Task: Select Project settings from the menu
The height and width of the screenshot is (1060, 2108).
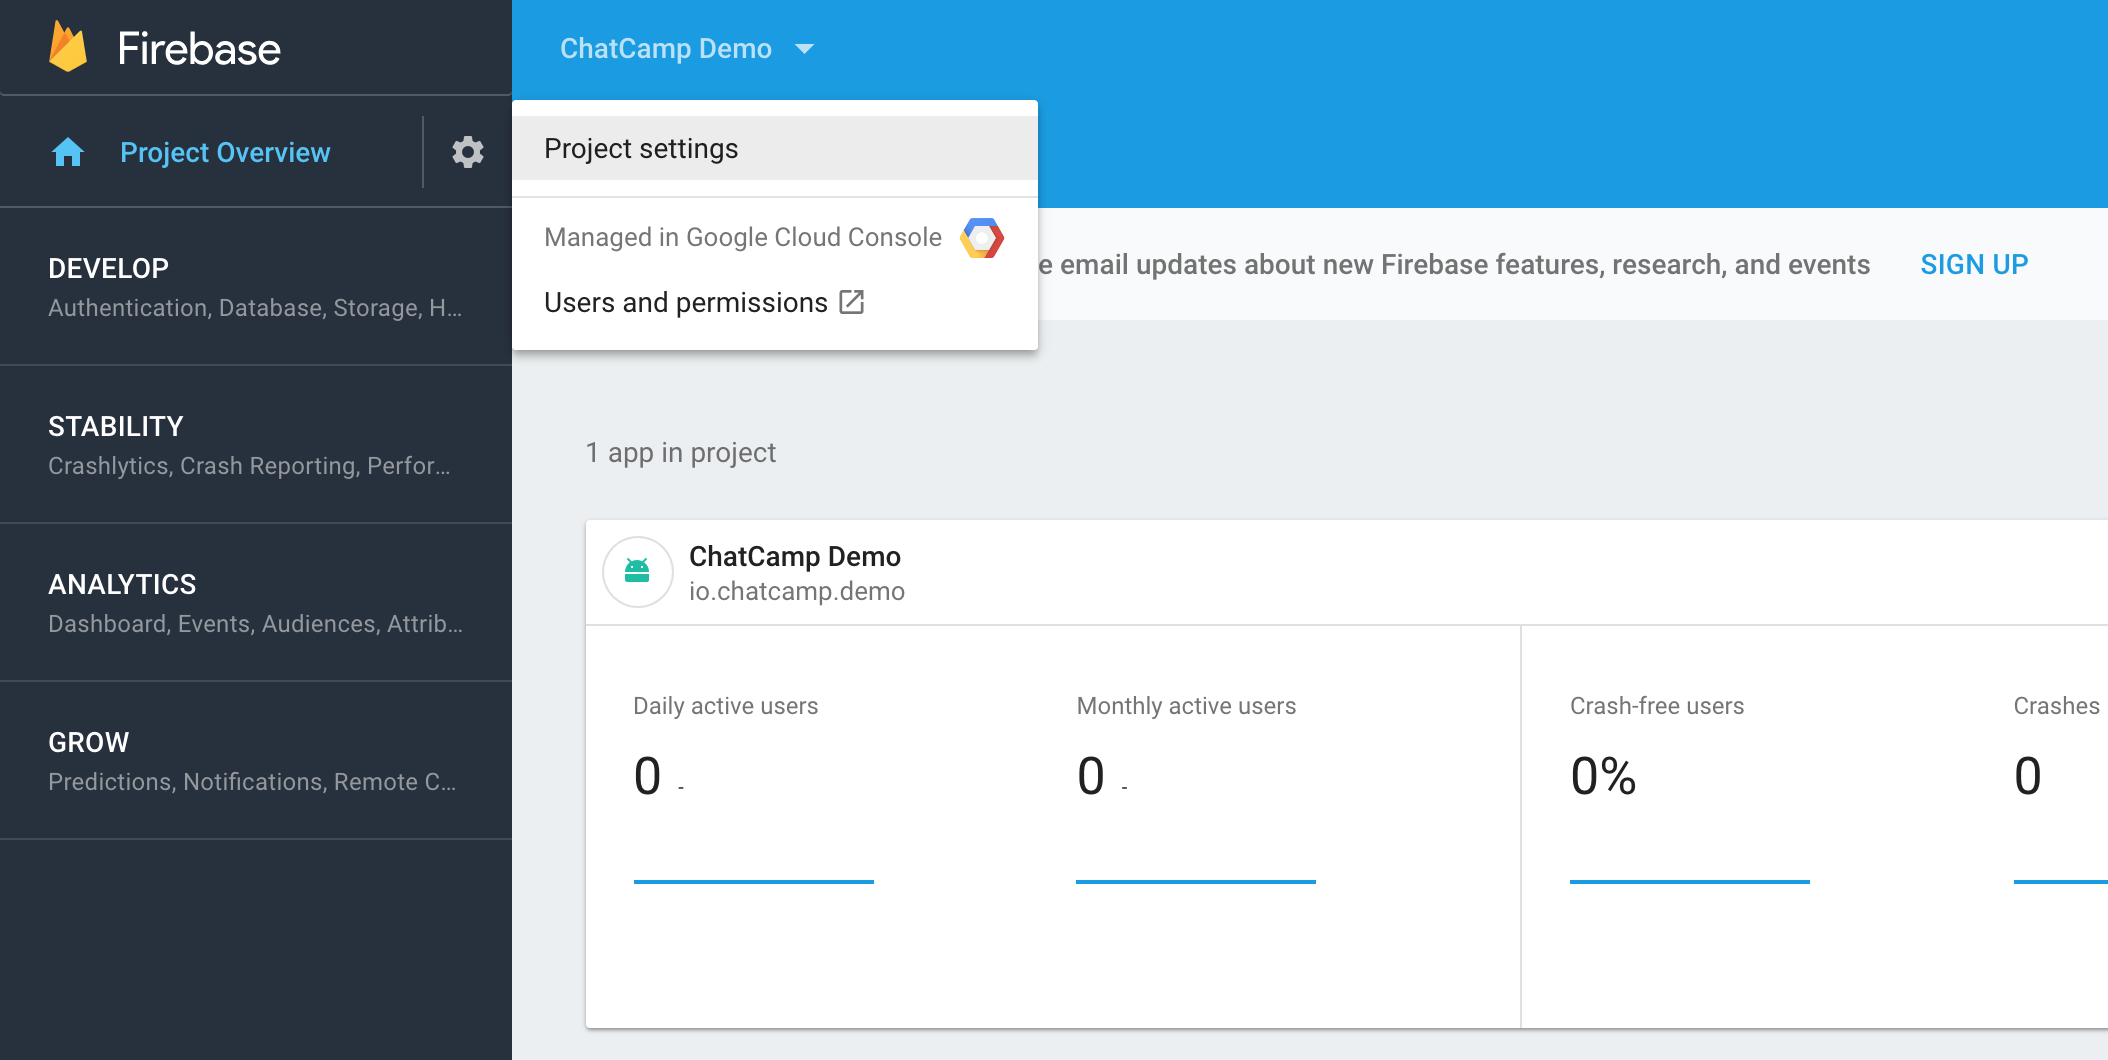Action: point(775,148)
